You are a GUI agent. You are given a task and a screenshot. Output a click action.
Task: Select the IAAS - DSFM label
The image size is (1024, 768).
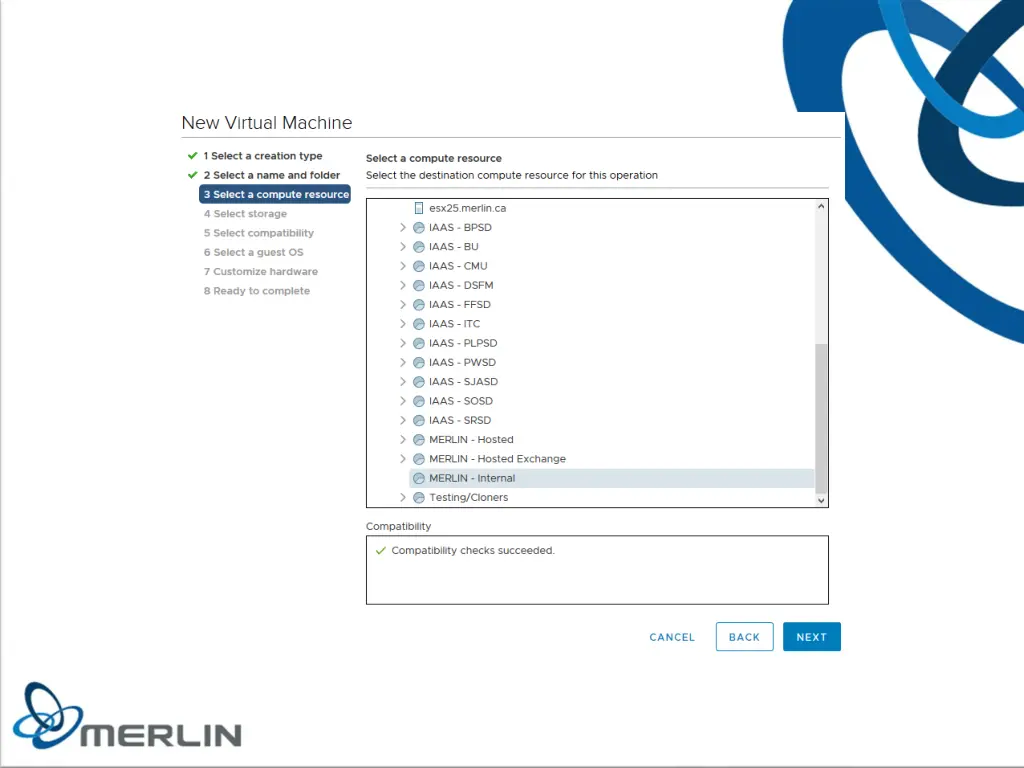461,285
